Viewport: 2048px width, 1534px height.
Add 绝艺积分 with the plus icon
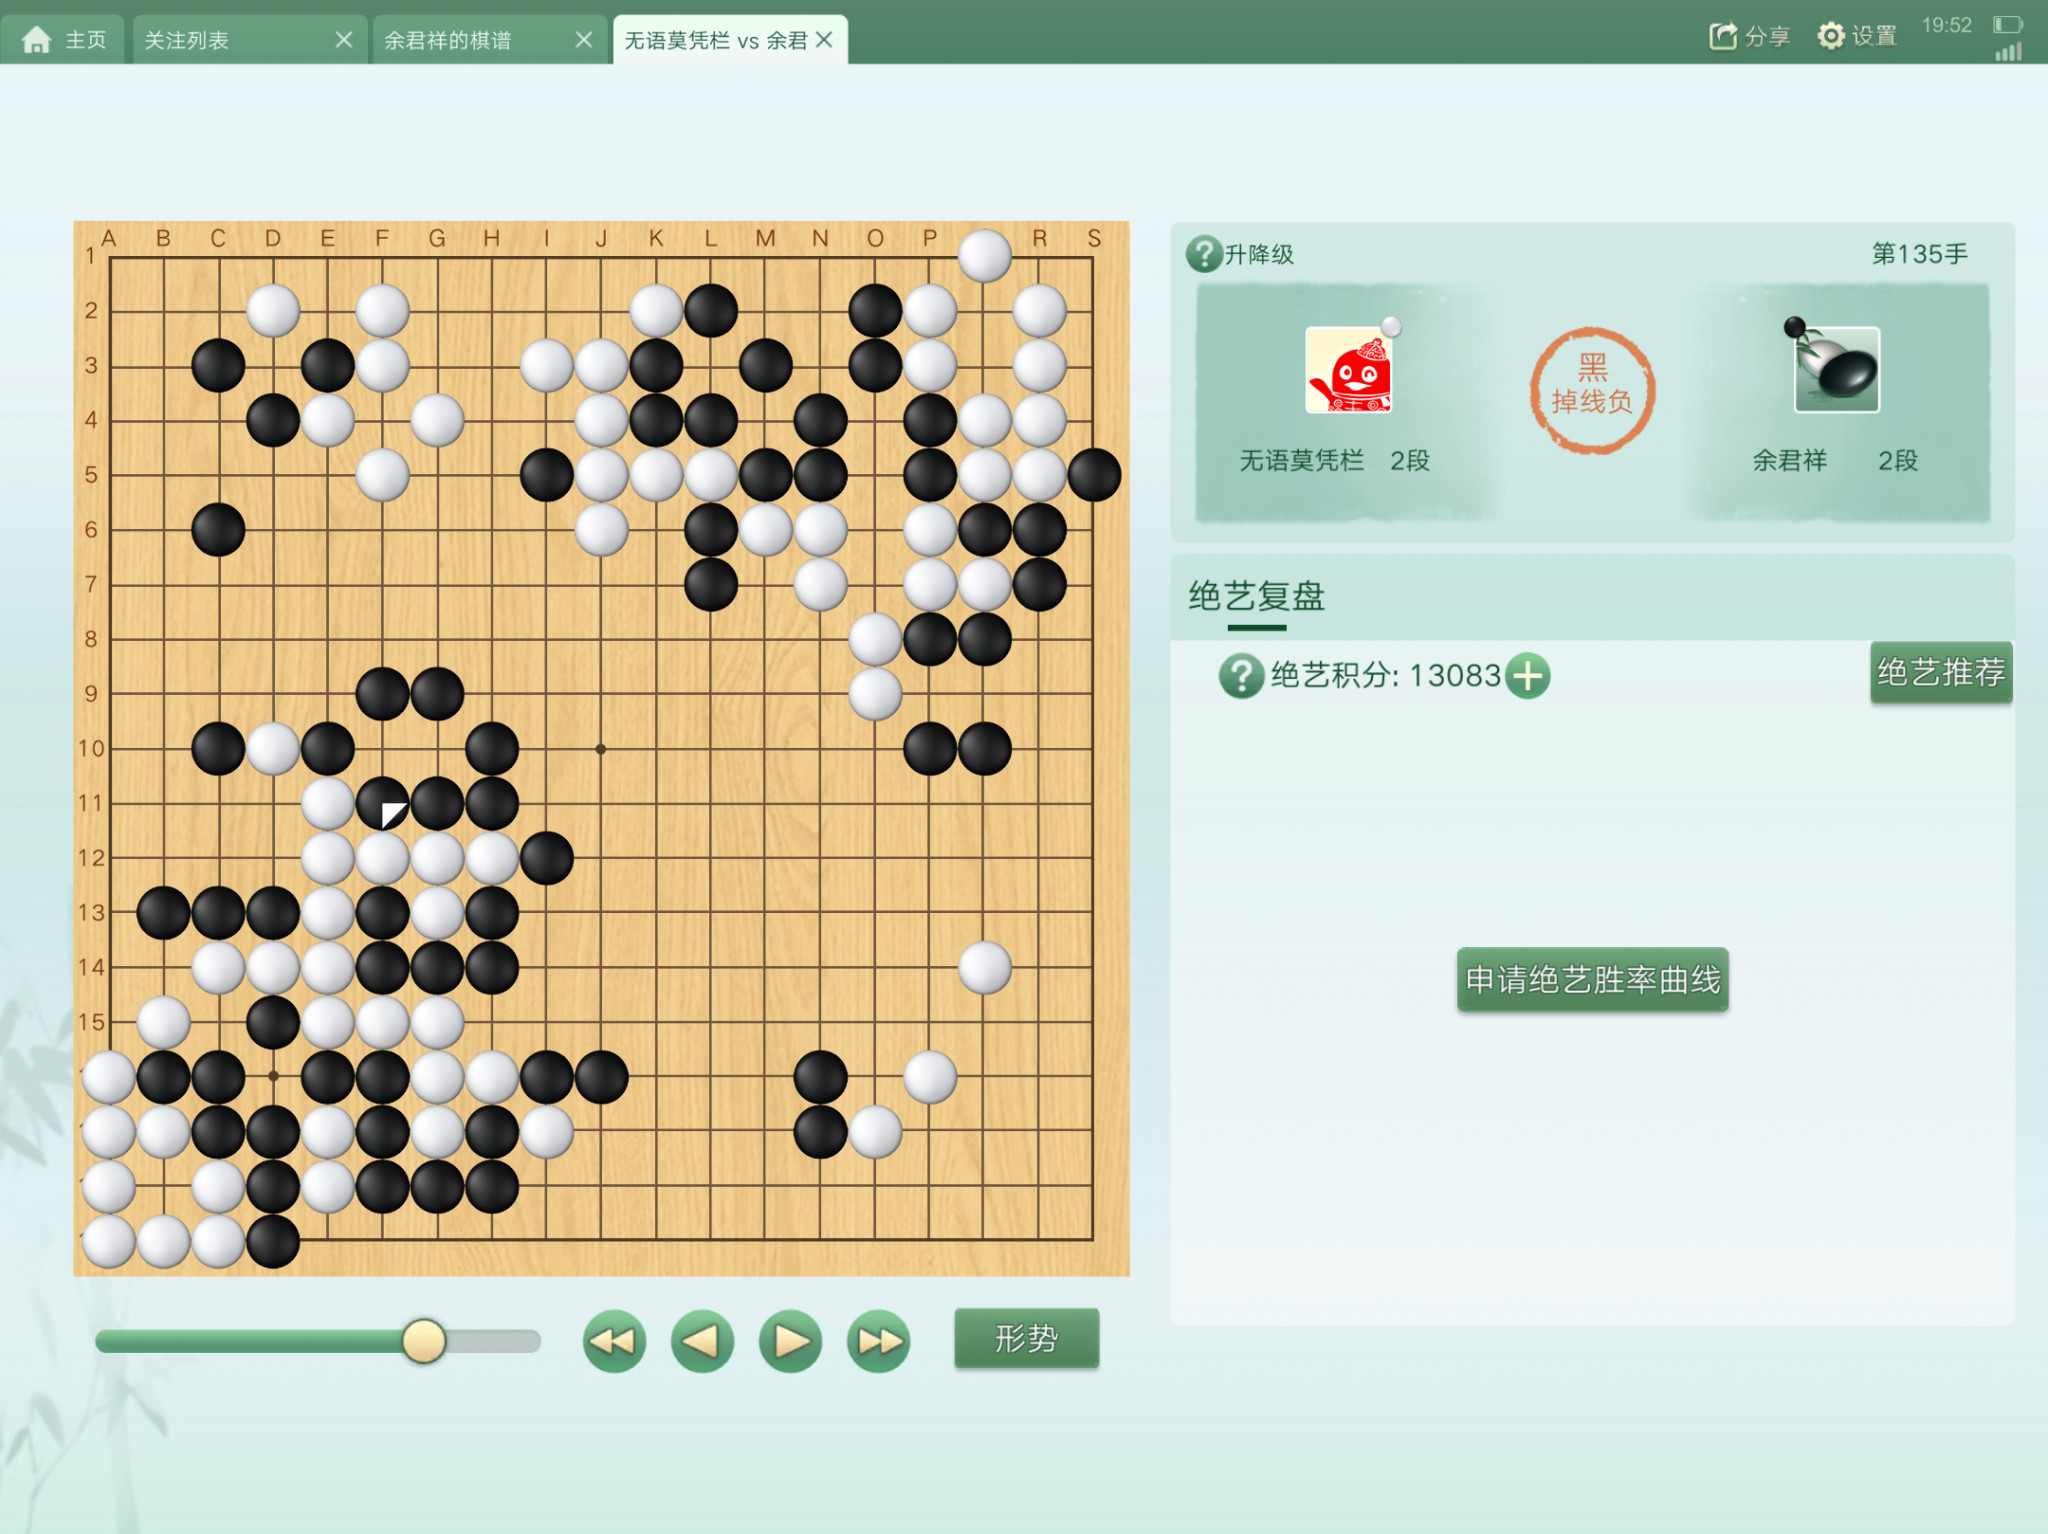point(1527,676)
